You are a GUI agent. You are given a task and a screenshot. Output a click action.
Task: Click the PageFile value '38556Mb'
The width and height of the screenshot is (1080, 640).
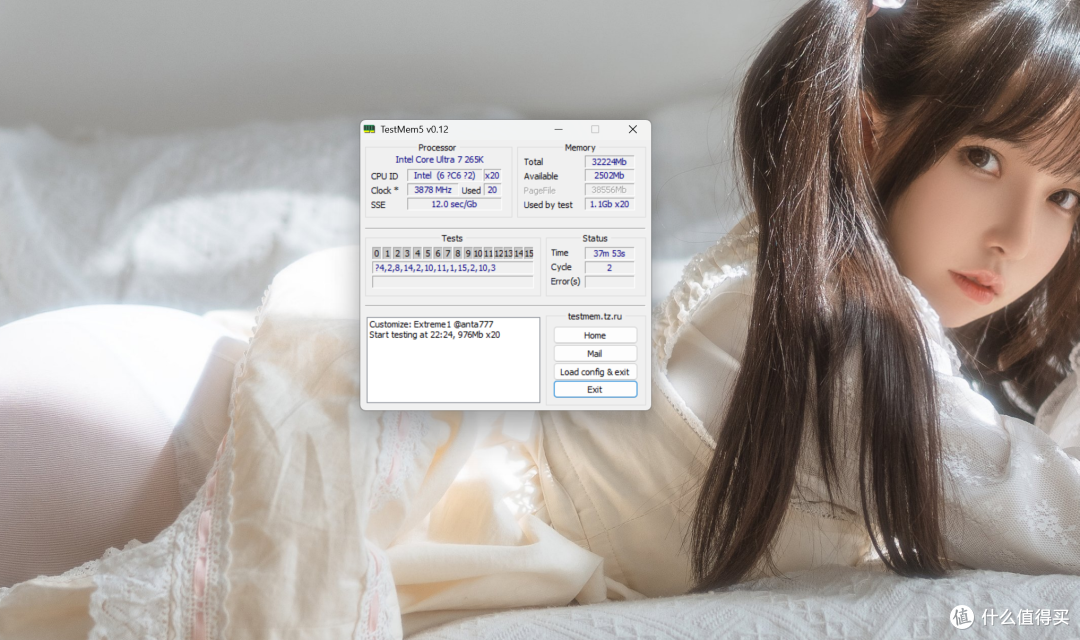[609, 190]
